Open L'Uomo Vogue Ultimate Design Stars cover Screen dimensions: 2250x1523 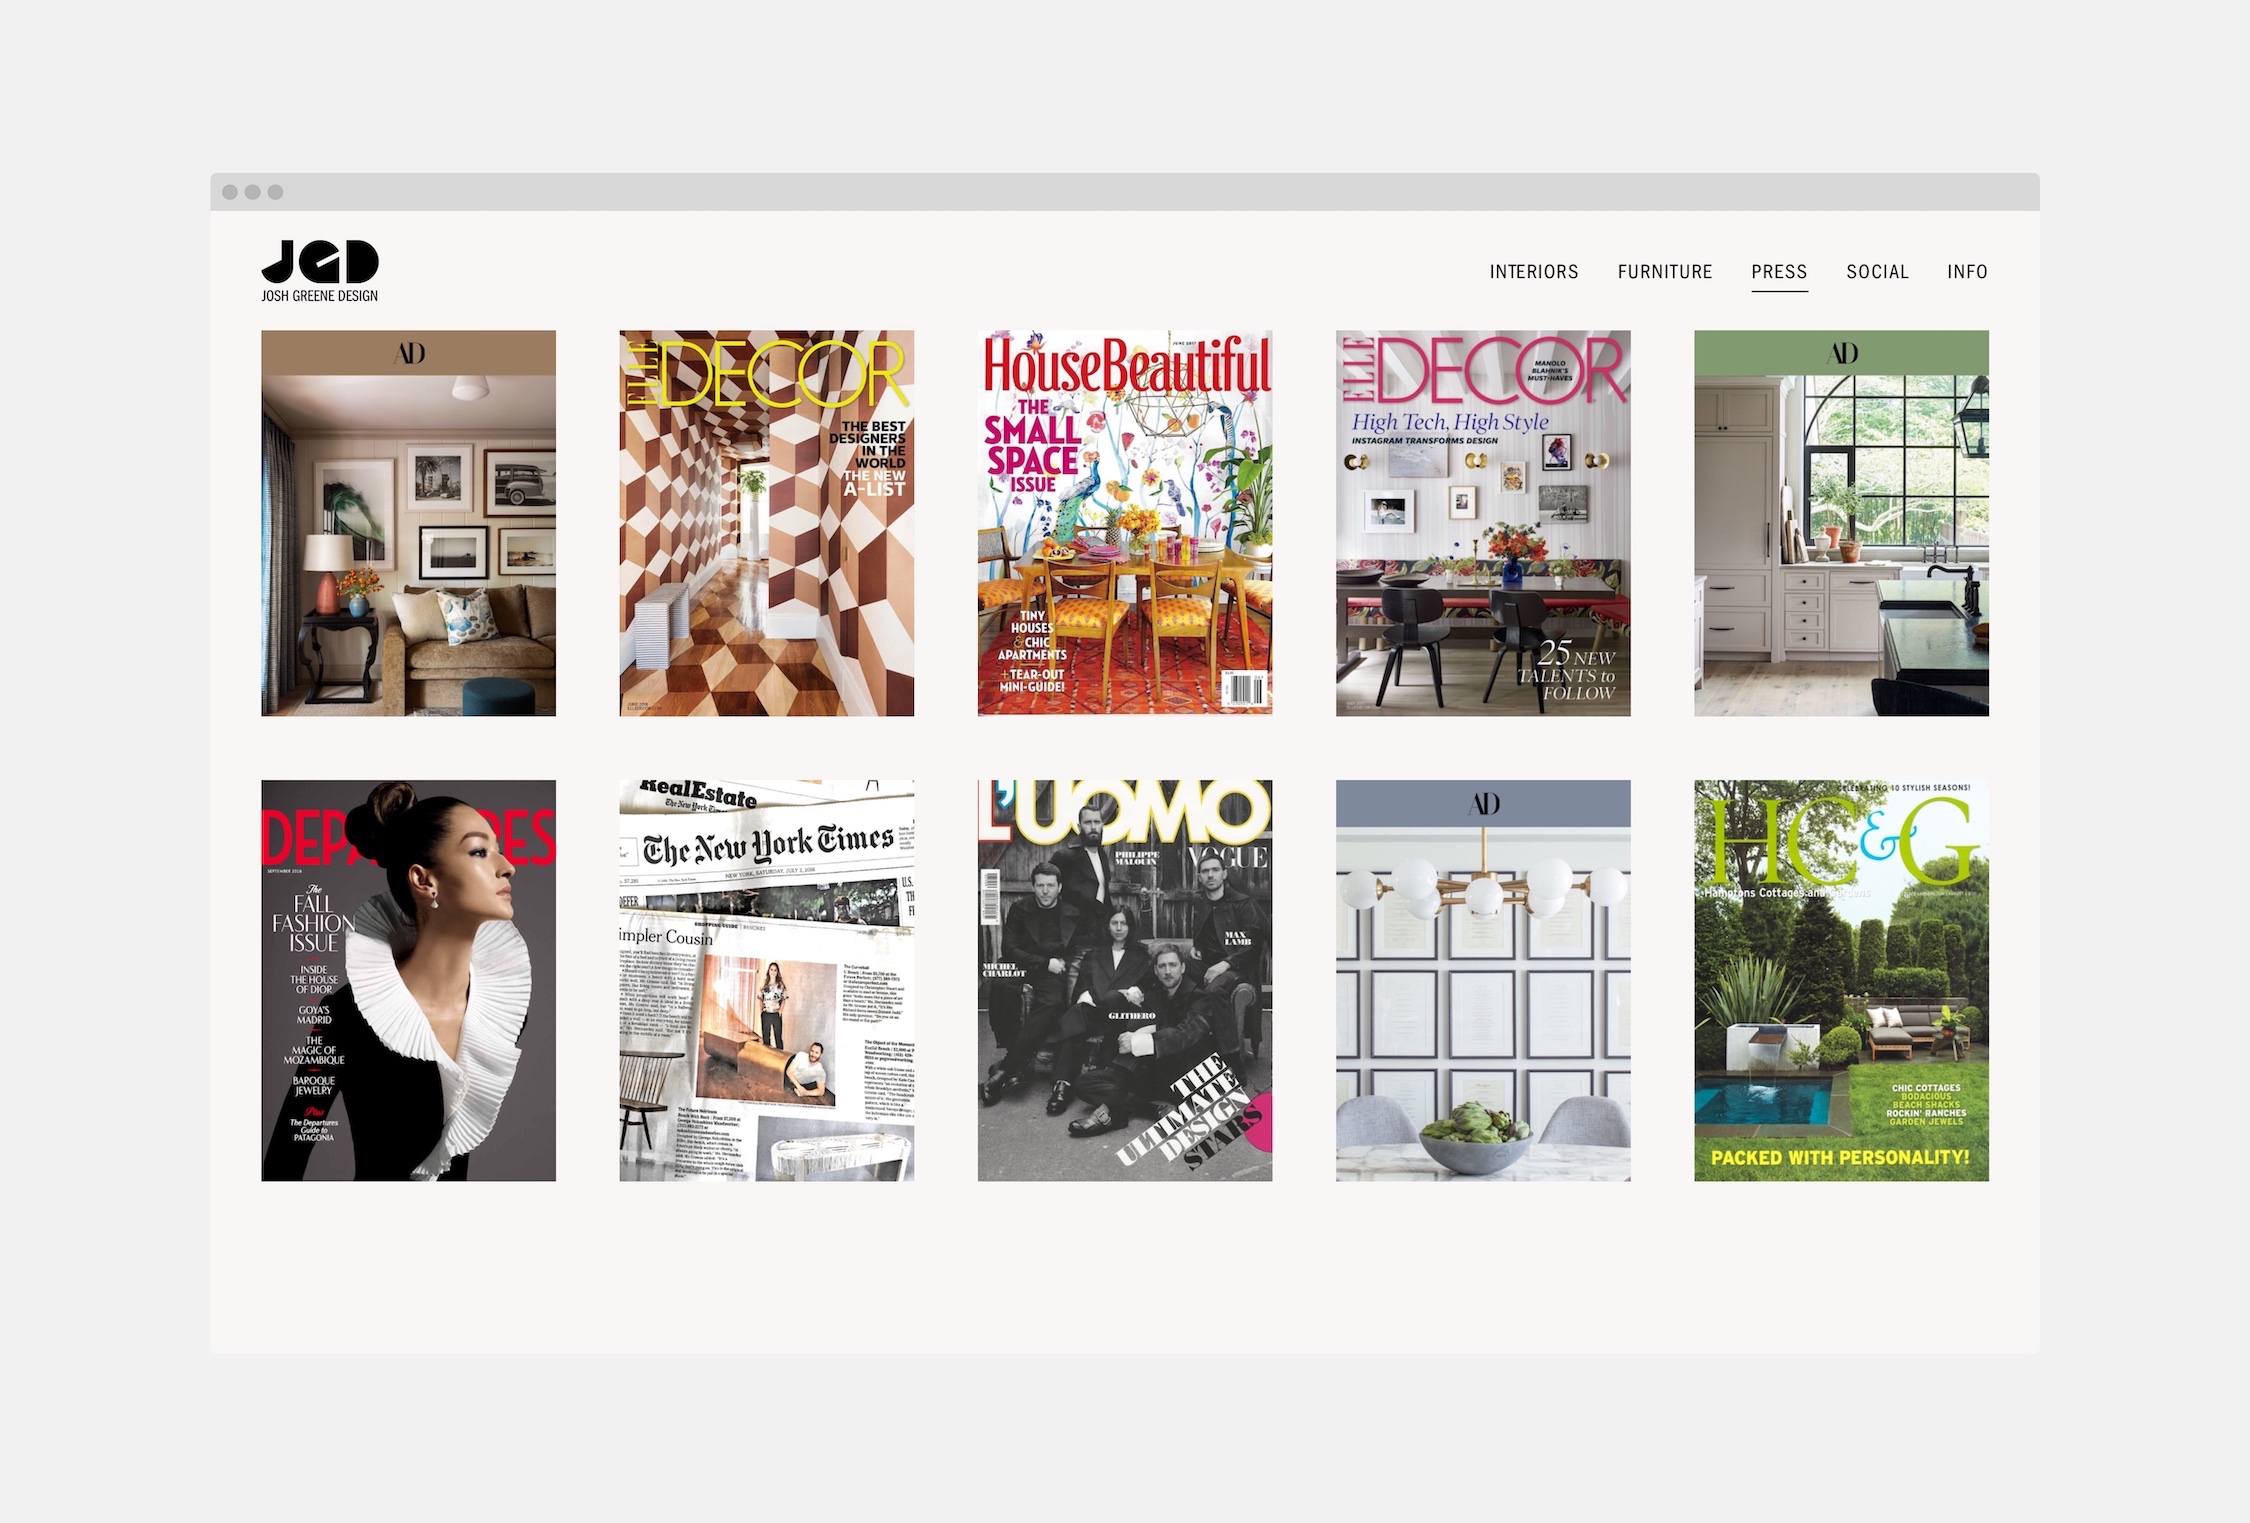(1125, 981)
